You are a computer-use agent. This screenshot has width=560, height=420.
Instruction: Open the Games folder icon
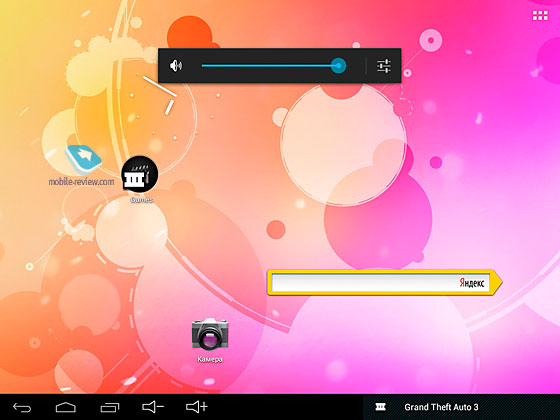[x=140, y=174]
